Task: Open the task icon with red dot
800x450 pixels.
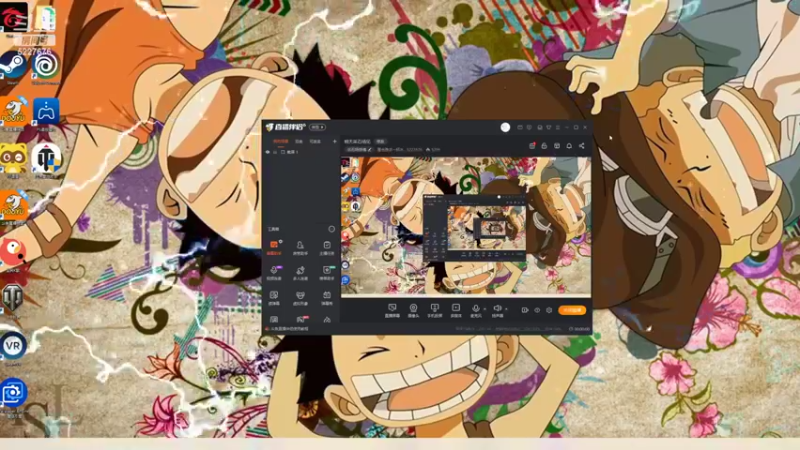Action: click(532, 146)
